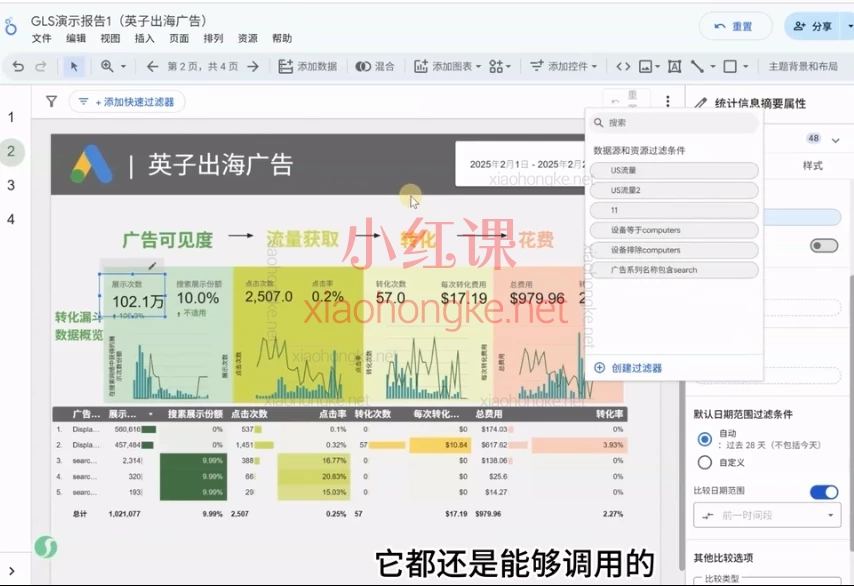This screenshot has height=586, width=854.
Task: Open the 页面 menu
Action: pos(179,38)
